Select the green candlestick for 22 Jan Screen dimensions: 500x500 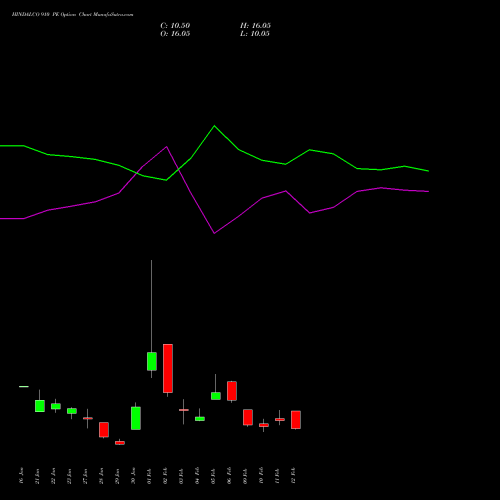coord(56,406)
